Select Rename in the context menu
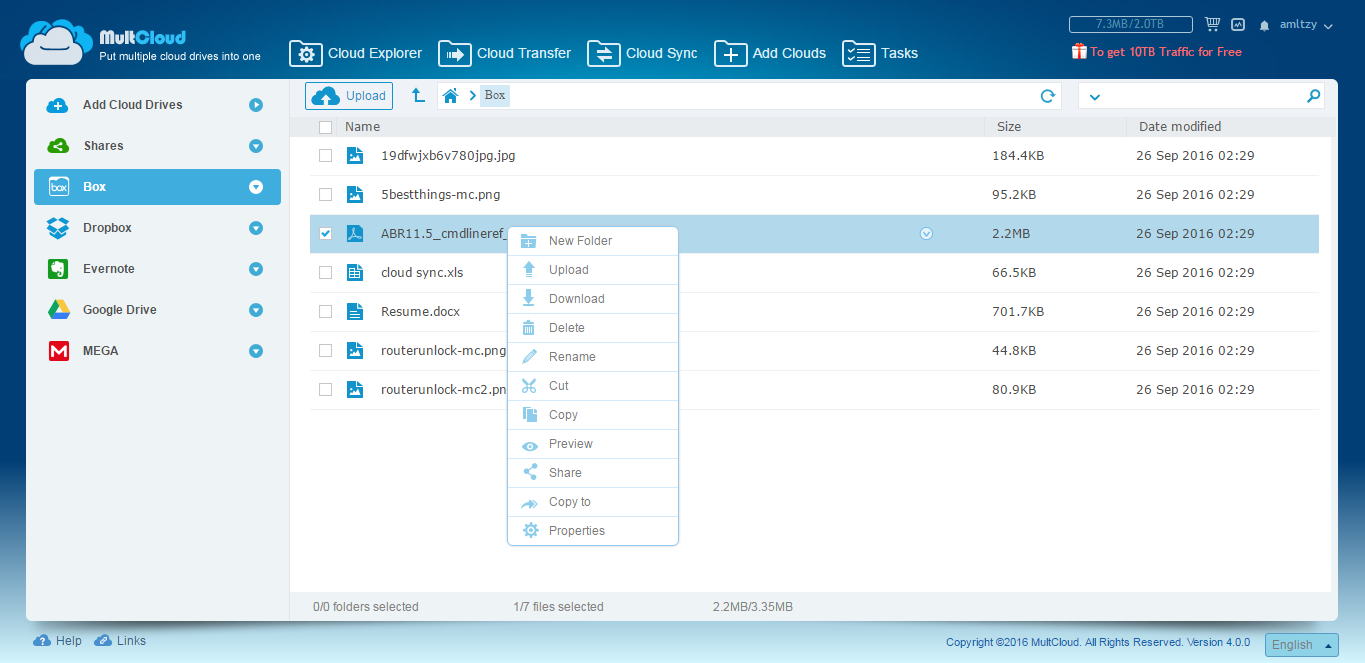The height and width of the screenshot is (663, 1365). [x=572, y=357]
